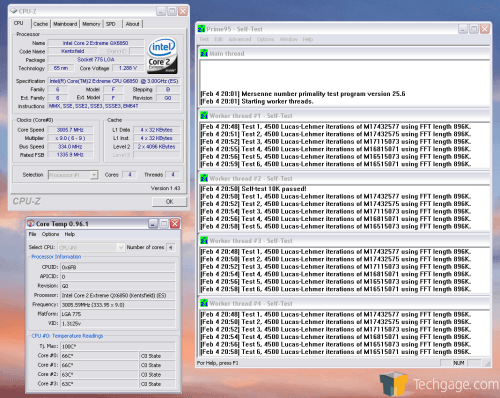Click the Core Voltage value field
The height and width of the screenshot is (398, 500).
128,68
